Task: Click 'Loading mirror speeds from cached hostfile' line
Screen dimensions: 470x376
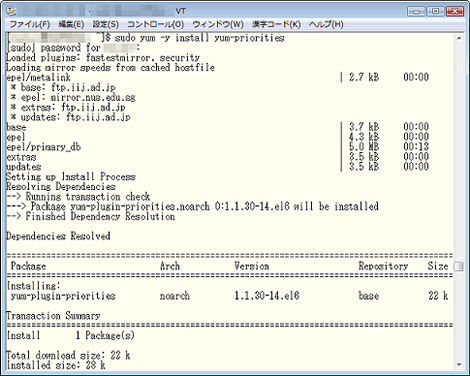Action: (x=110, y=68)
